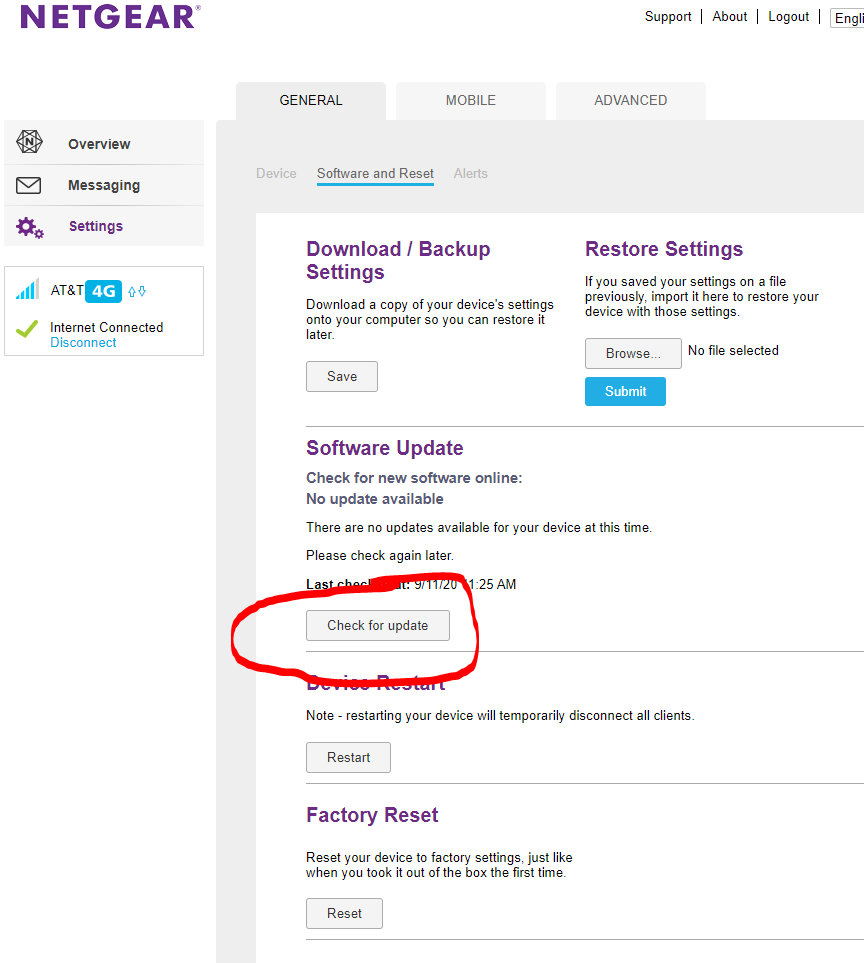The image size is (864, 963).
Task: Submit the restore settings file
Action: [x=625, y=391]
